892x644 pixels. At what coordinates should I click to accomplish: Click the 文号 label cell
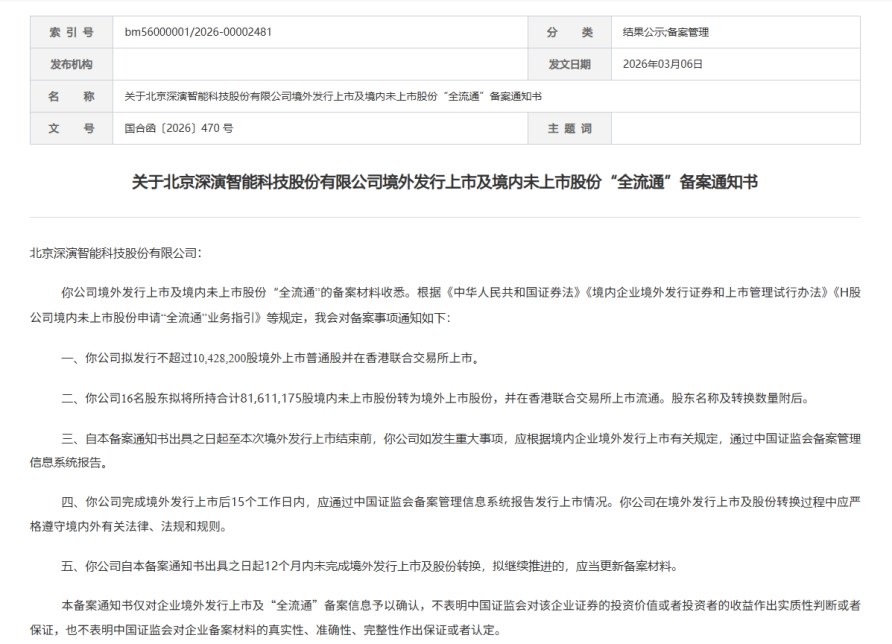[x=71, y=128]
